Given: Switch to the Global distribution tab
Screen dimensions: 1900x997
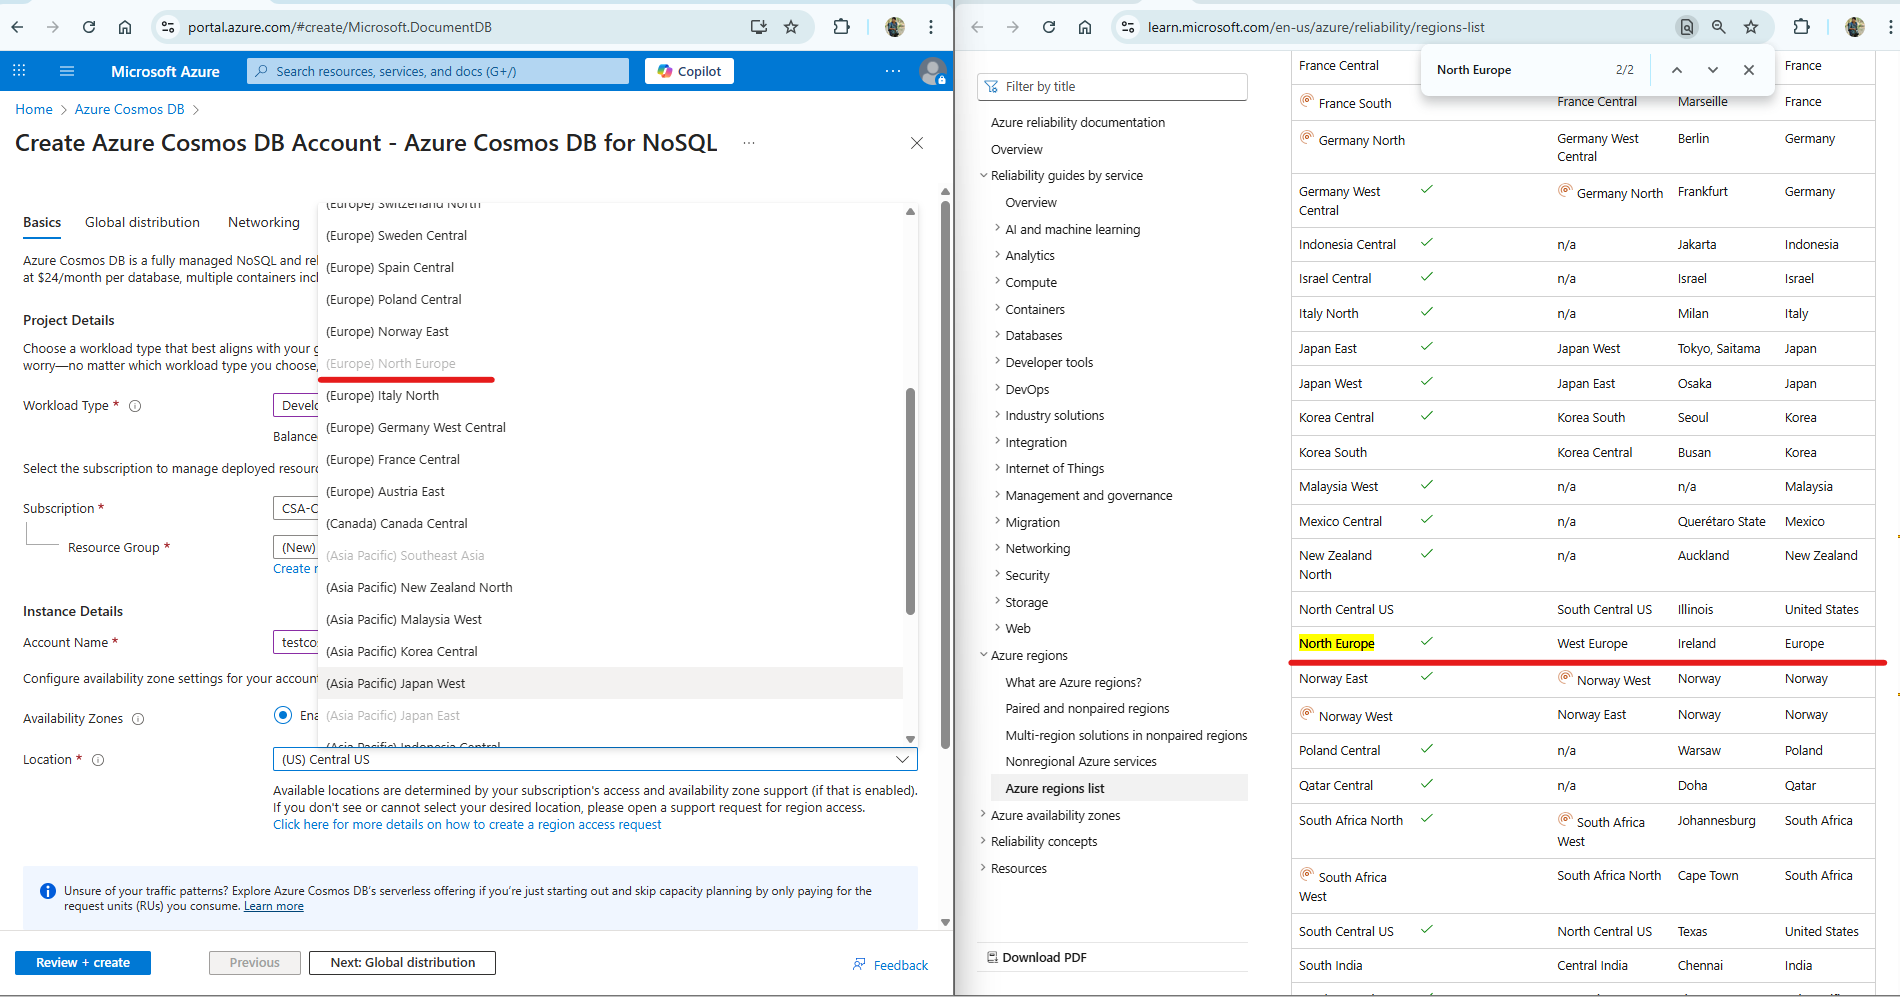Looking at the screenshot, I should coord(142,223).
